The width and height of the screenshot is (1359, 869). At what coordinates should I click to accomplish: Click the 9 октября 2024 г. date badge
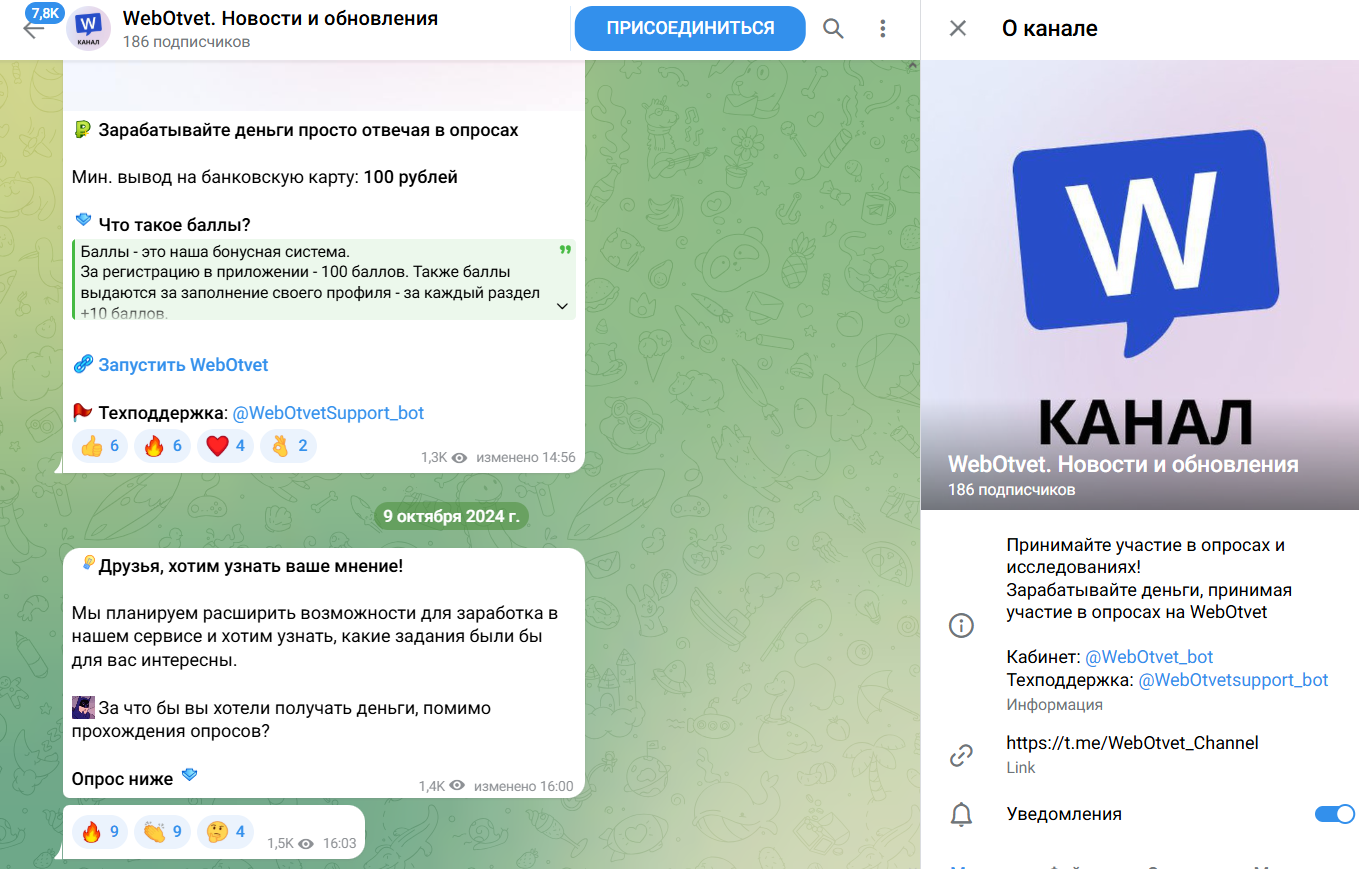pyautogui.click(x=452, y=516)
